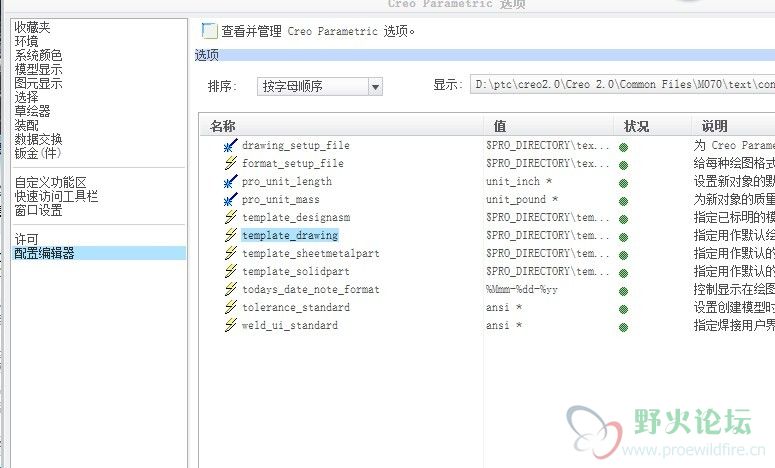Select 环境 in the sidebar

pyautogui.click(x=26, y=41)
